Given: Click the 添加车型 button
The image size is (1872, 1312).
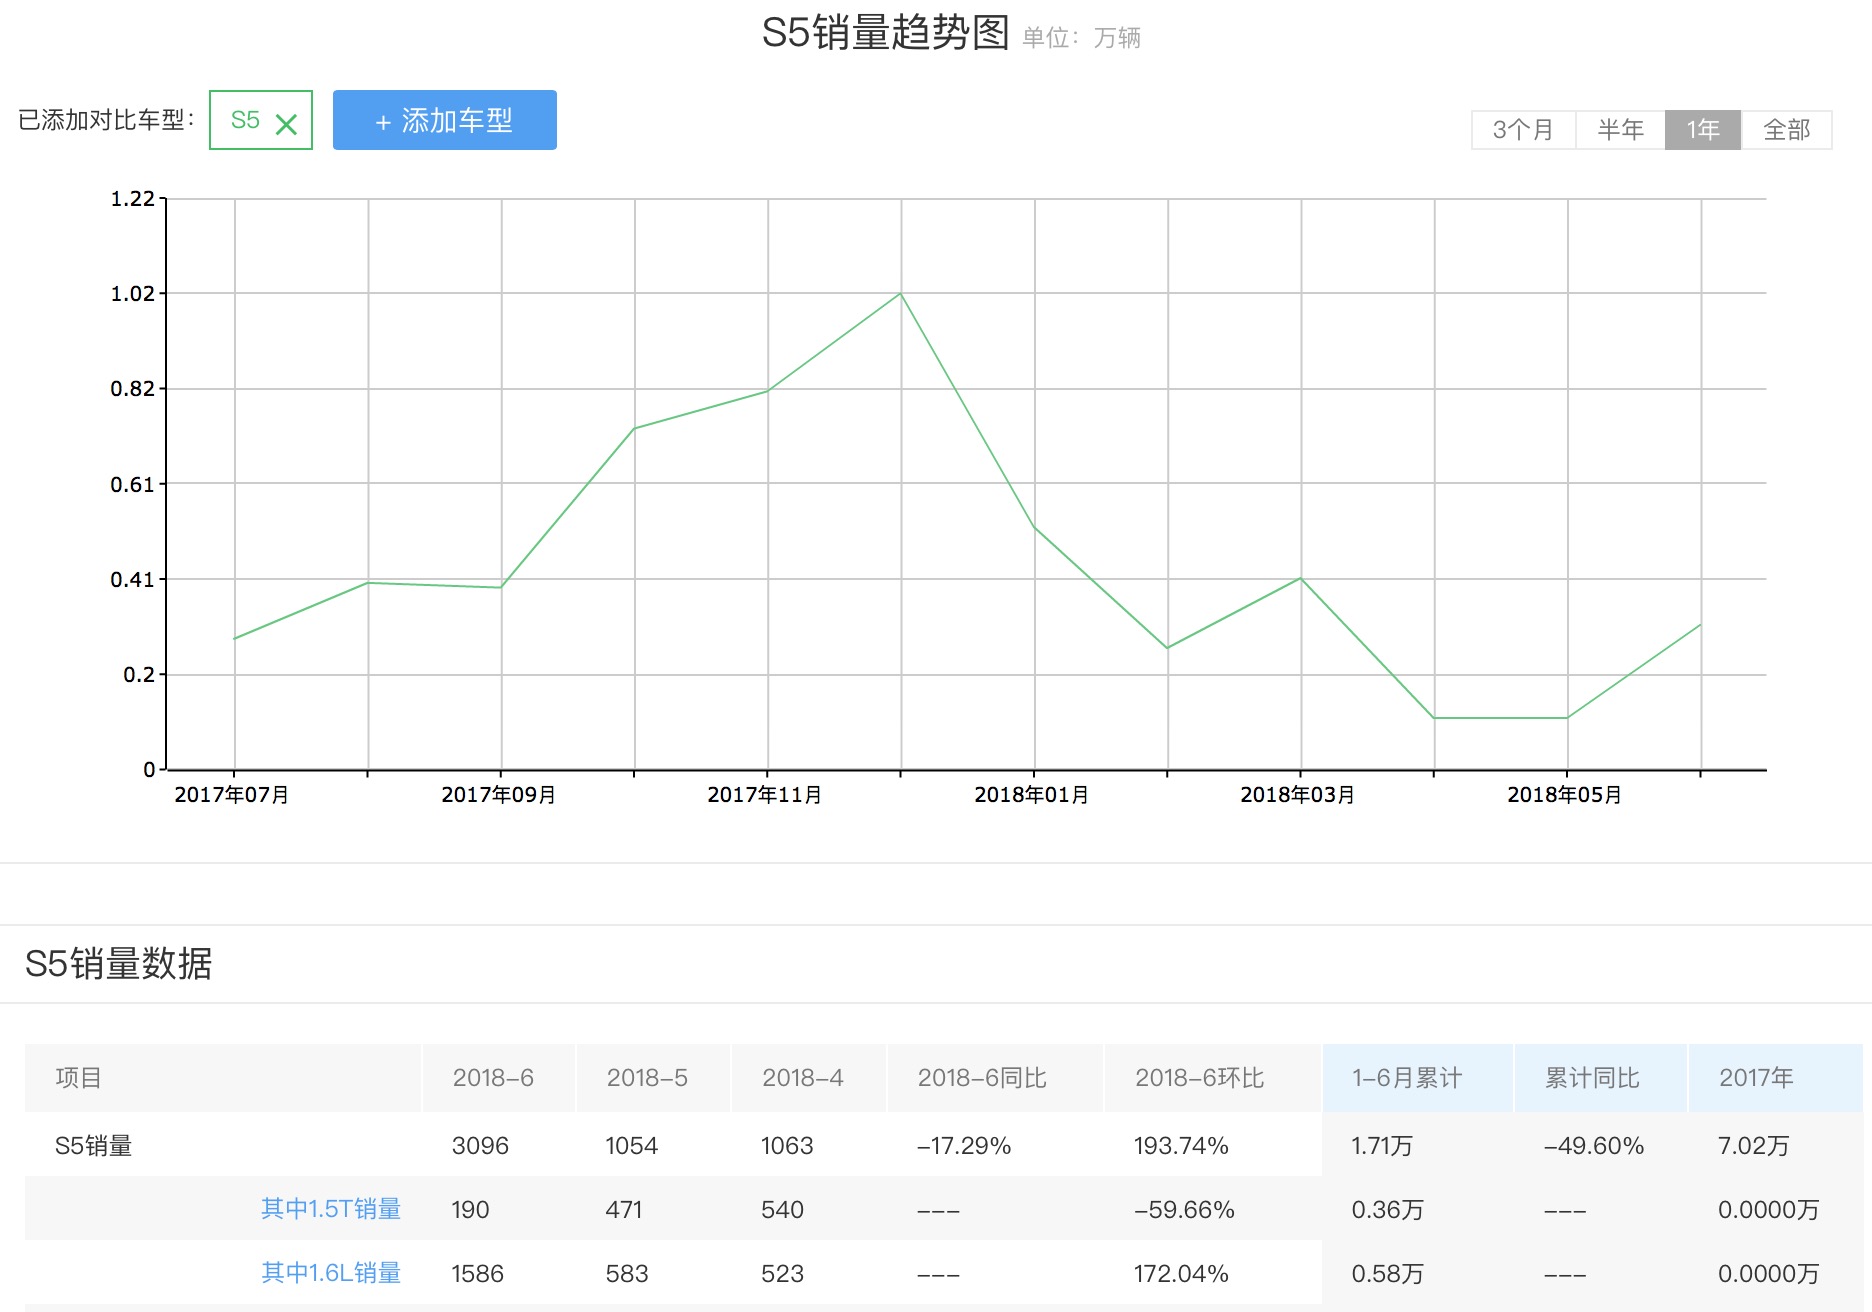Looking at the screenshot, I should coord(444,120).
